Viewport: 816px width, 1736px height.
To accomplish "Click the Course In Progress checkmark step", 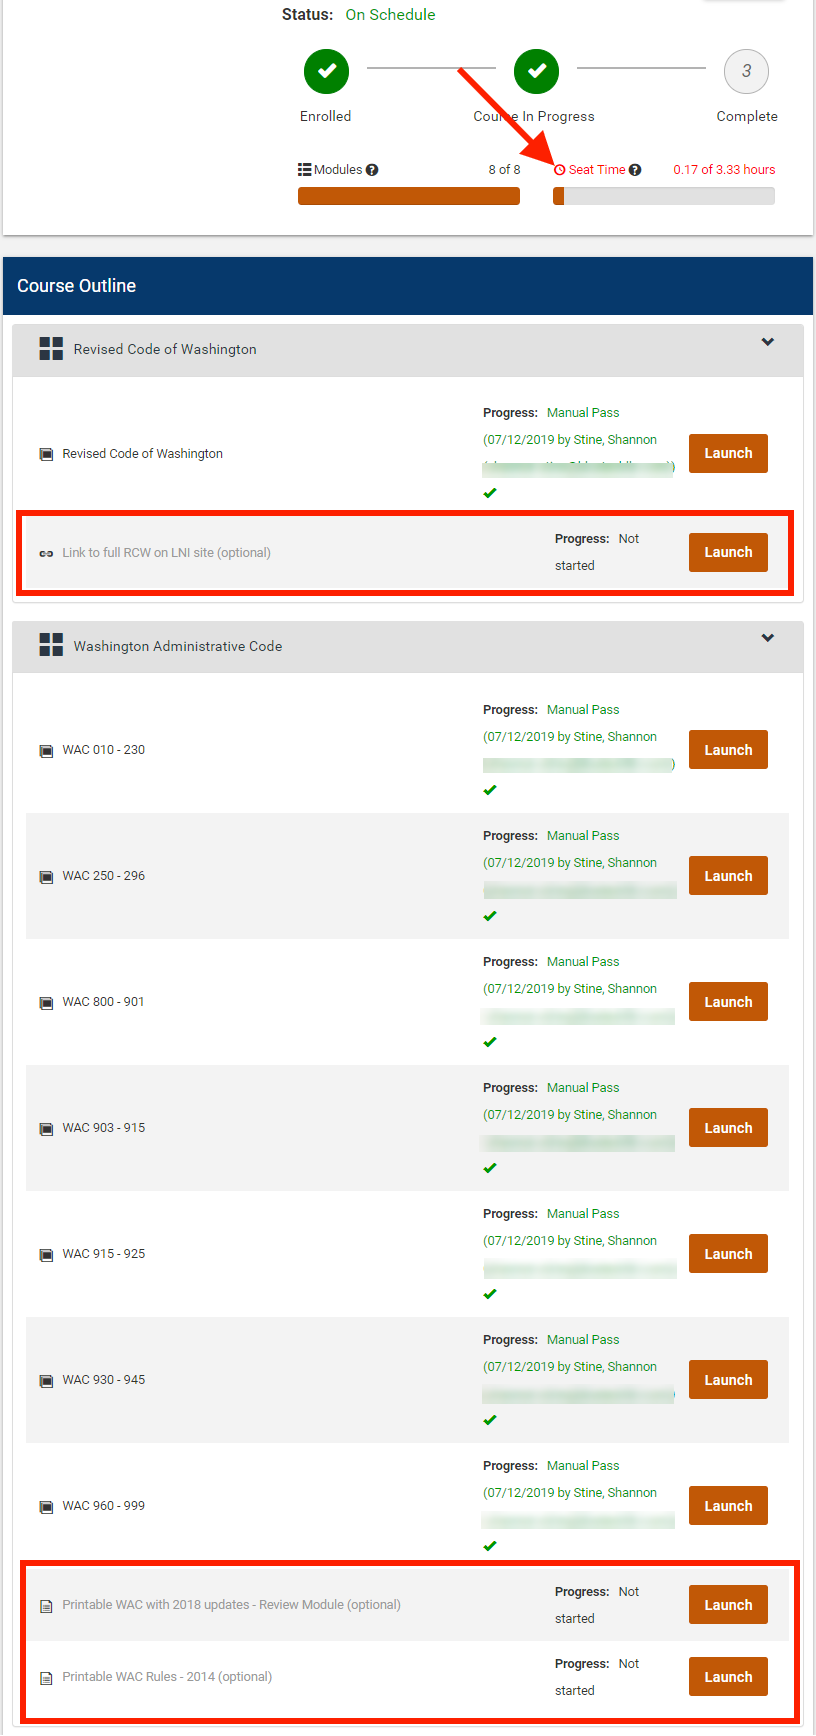I will (537, 71).
